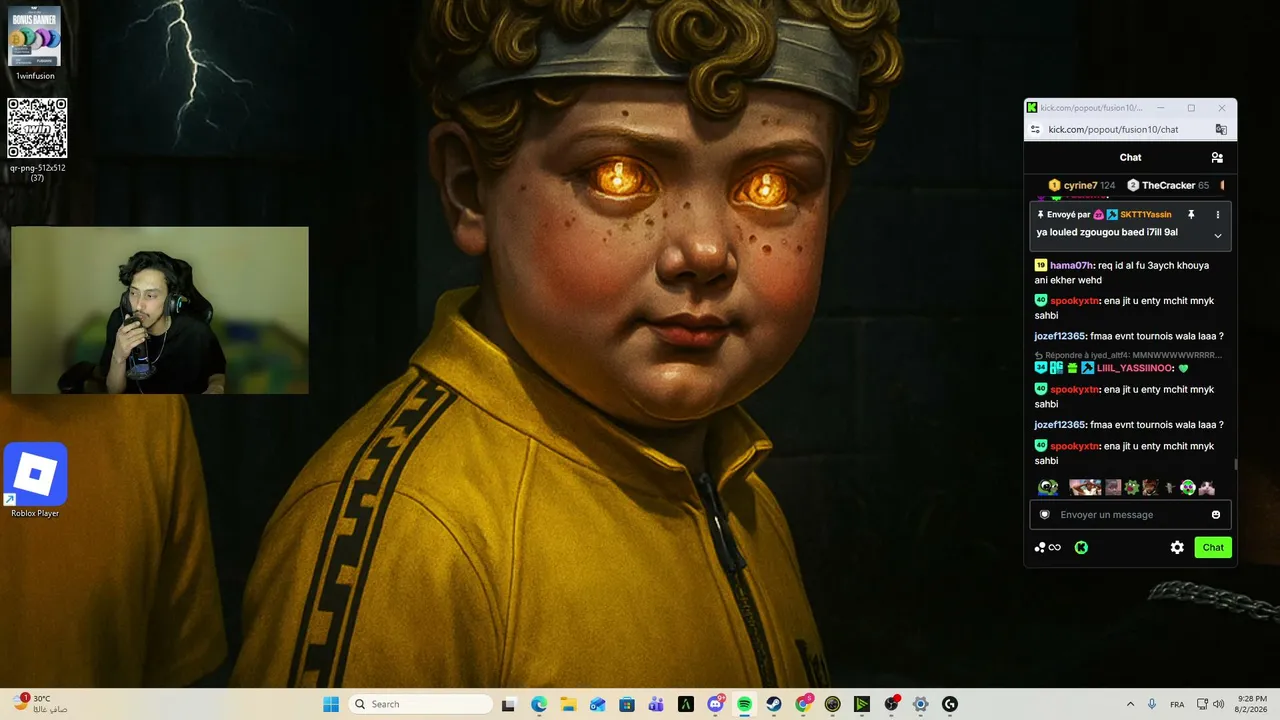Screen dimensions: 1280x720
Task: Click the chat window scrollbar
Action: pos(1236,464)
